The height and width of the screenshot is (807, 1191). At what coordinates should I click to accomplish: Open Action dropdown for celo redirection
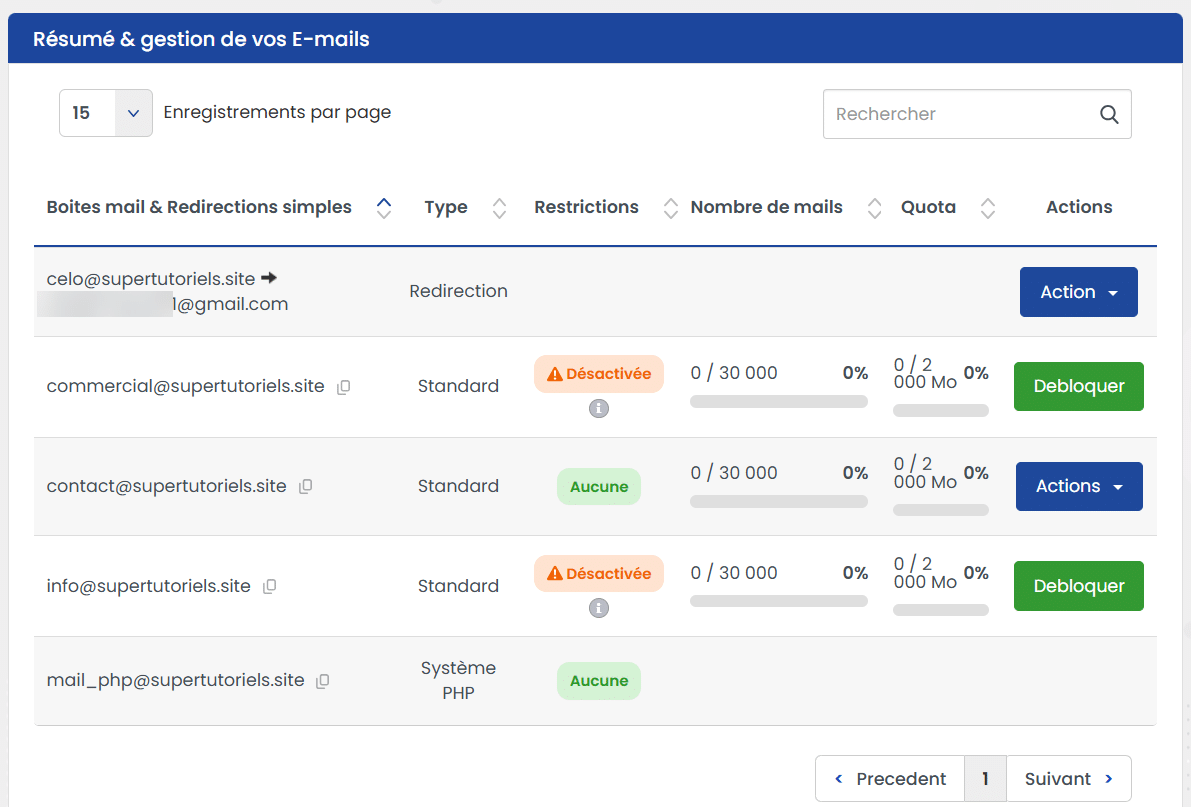(x=1079, y=292)
